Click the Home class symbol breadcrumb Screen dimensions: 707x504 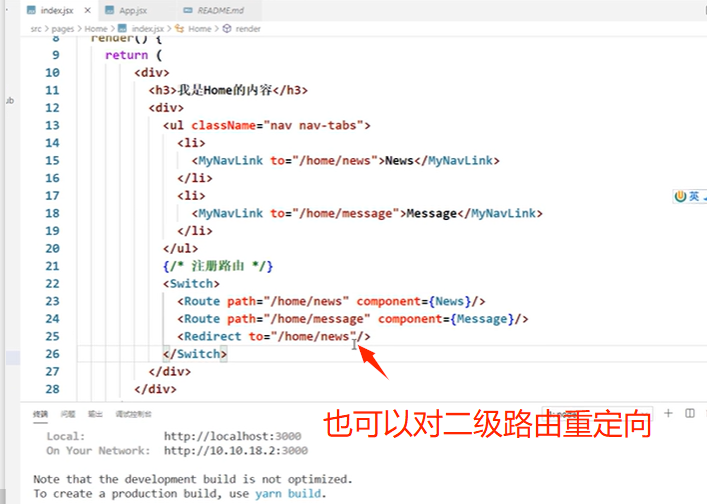pyautogui.click(x=199, y=29)
